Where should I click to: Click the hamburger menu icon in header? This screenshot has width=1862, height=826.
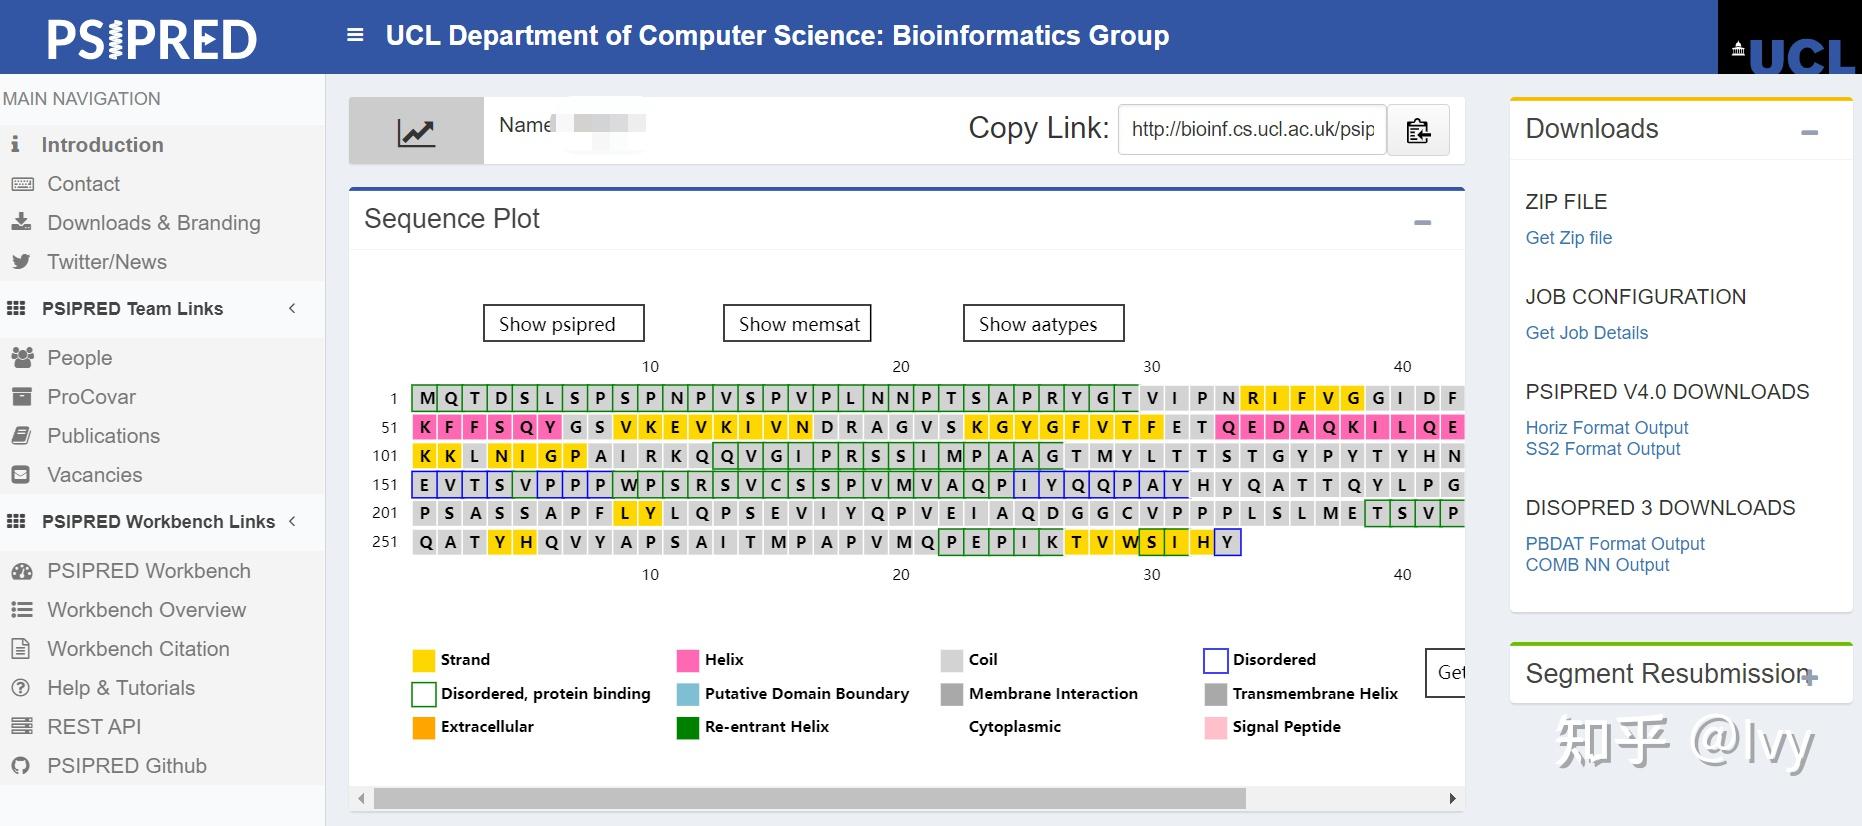point(355,35)
